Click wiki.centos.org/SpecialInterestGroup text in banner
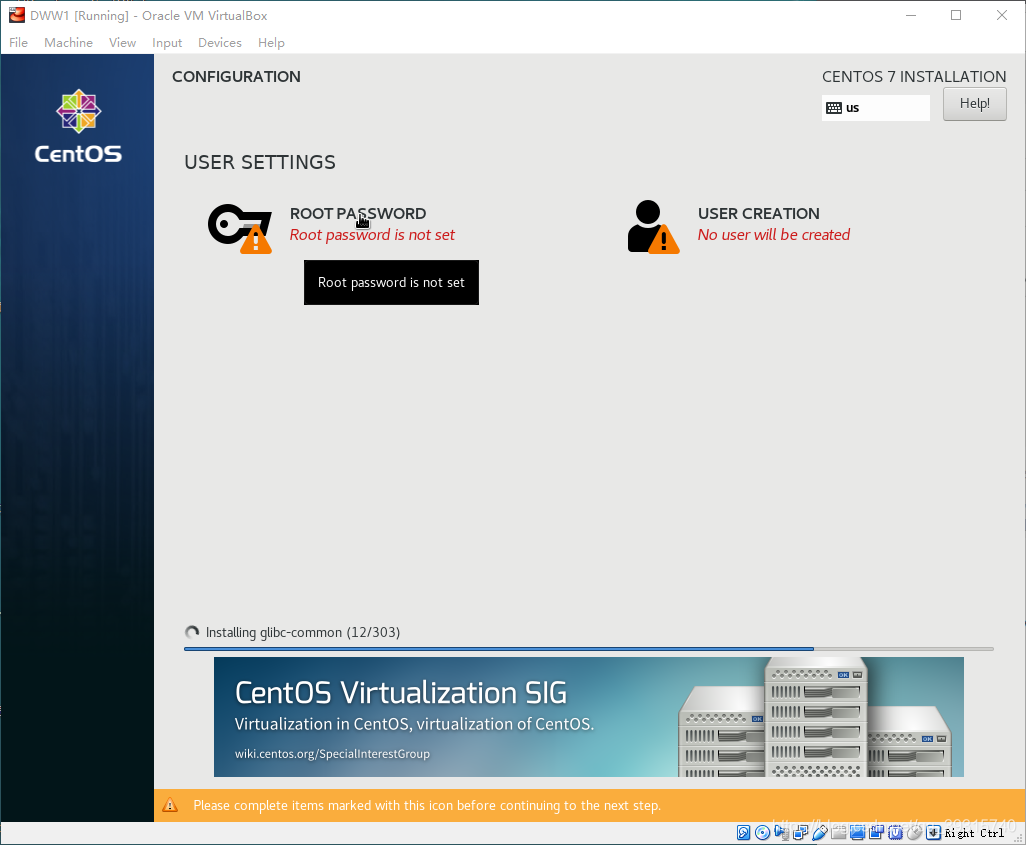1026x845 pixels. (332, 753)
